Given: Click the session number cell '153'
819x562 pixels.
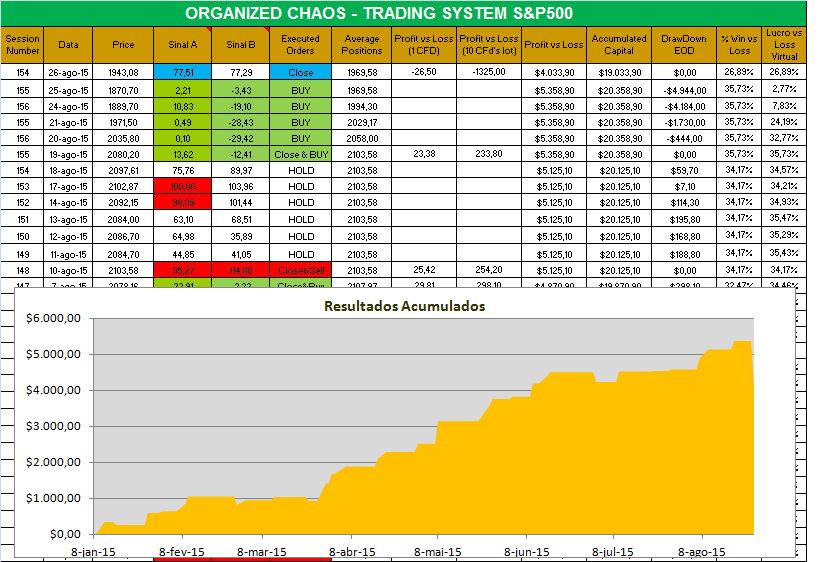Looking at the screenshot, I should pyautogui.click(x=22, y=186).
